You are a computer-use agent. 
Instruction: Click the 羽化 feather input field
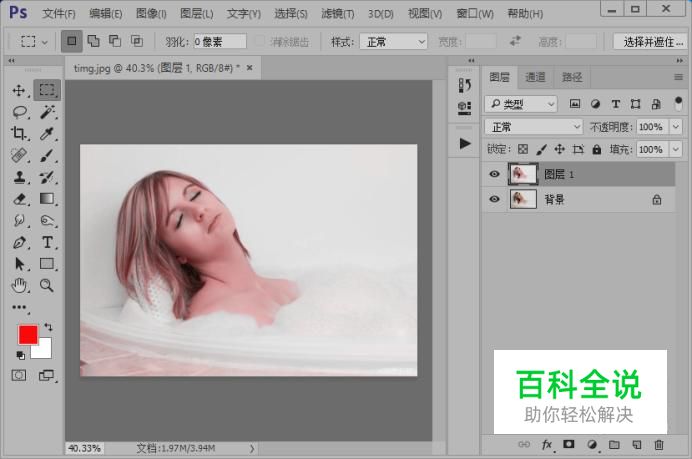click(220, 42)
